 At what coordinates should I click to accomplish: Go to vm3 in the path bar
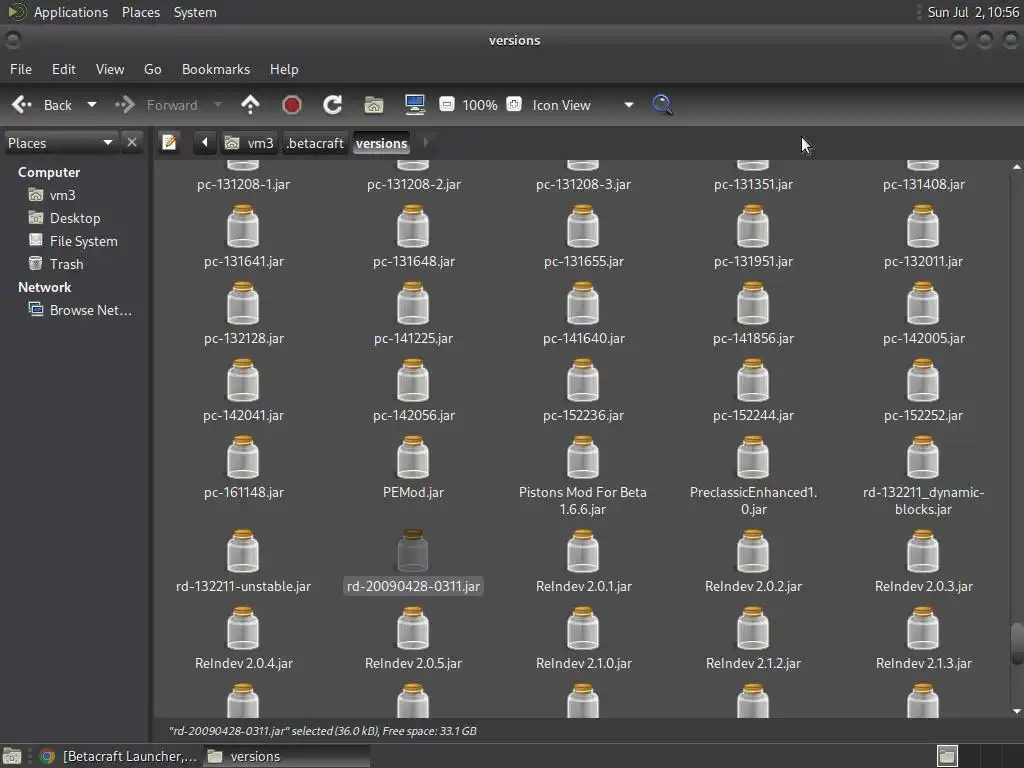pos(249,143)
